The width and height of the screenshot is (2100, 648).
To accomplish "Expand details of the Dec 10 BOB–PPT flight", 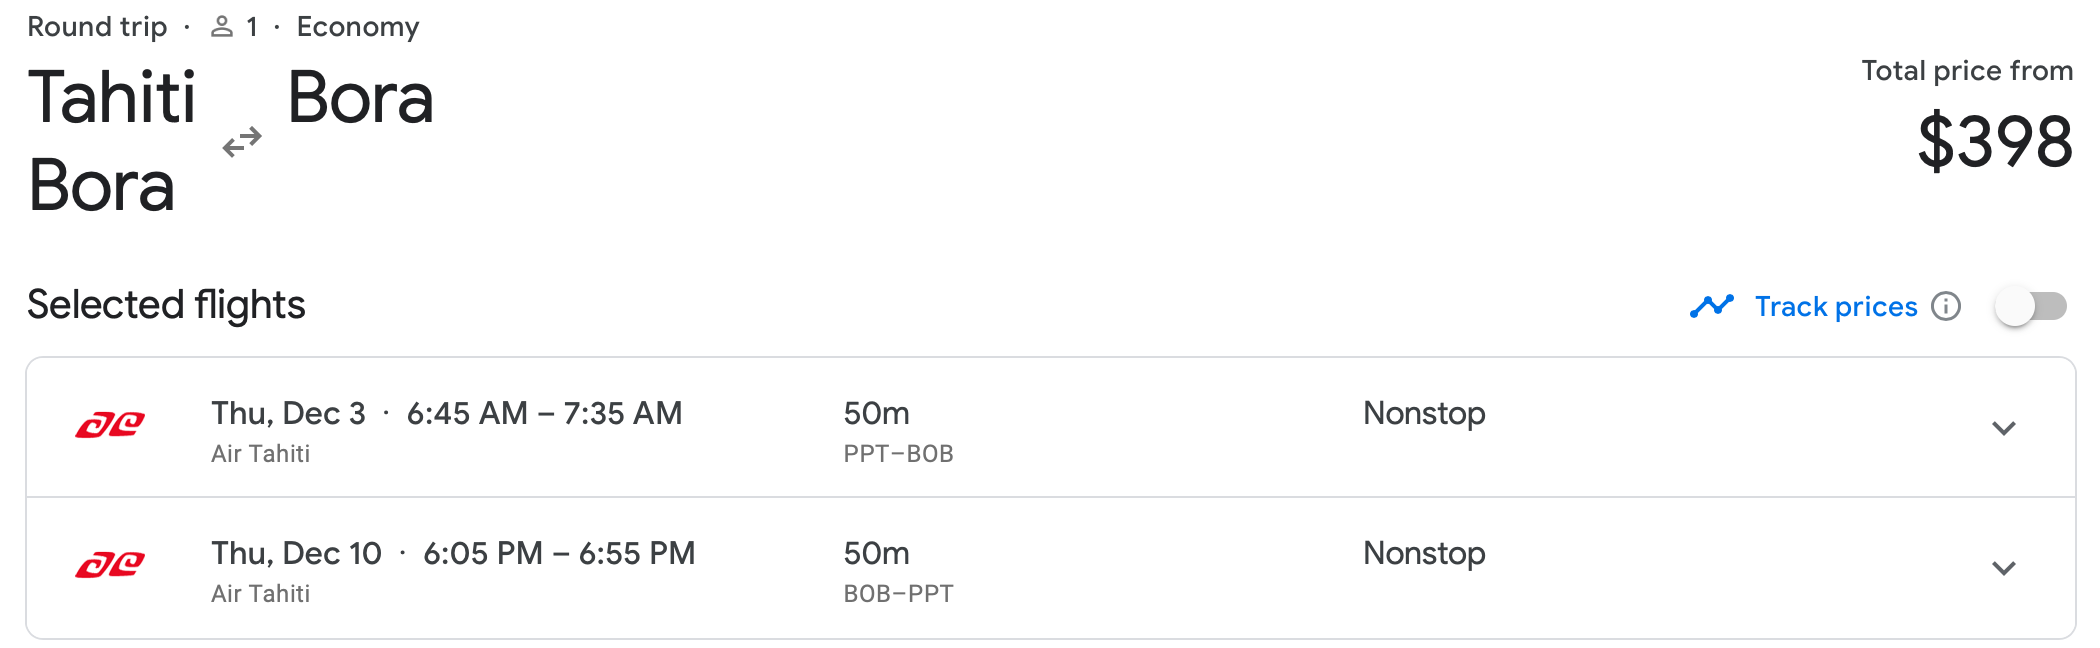I will click(2005, 568).
